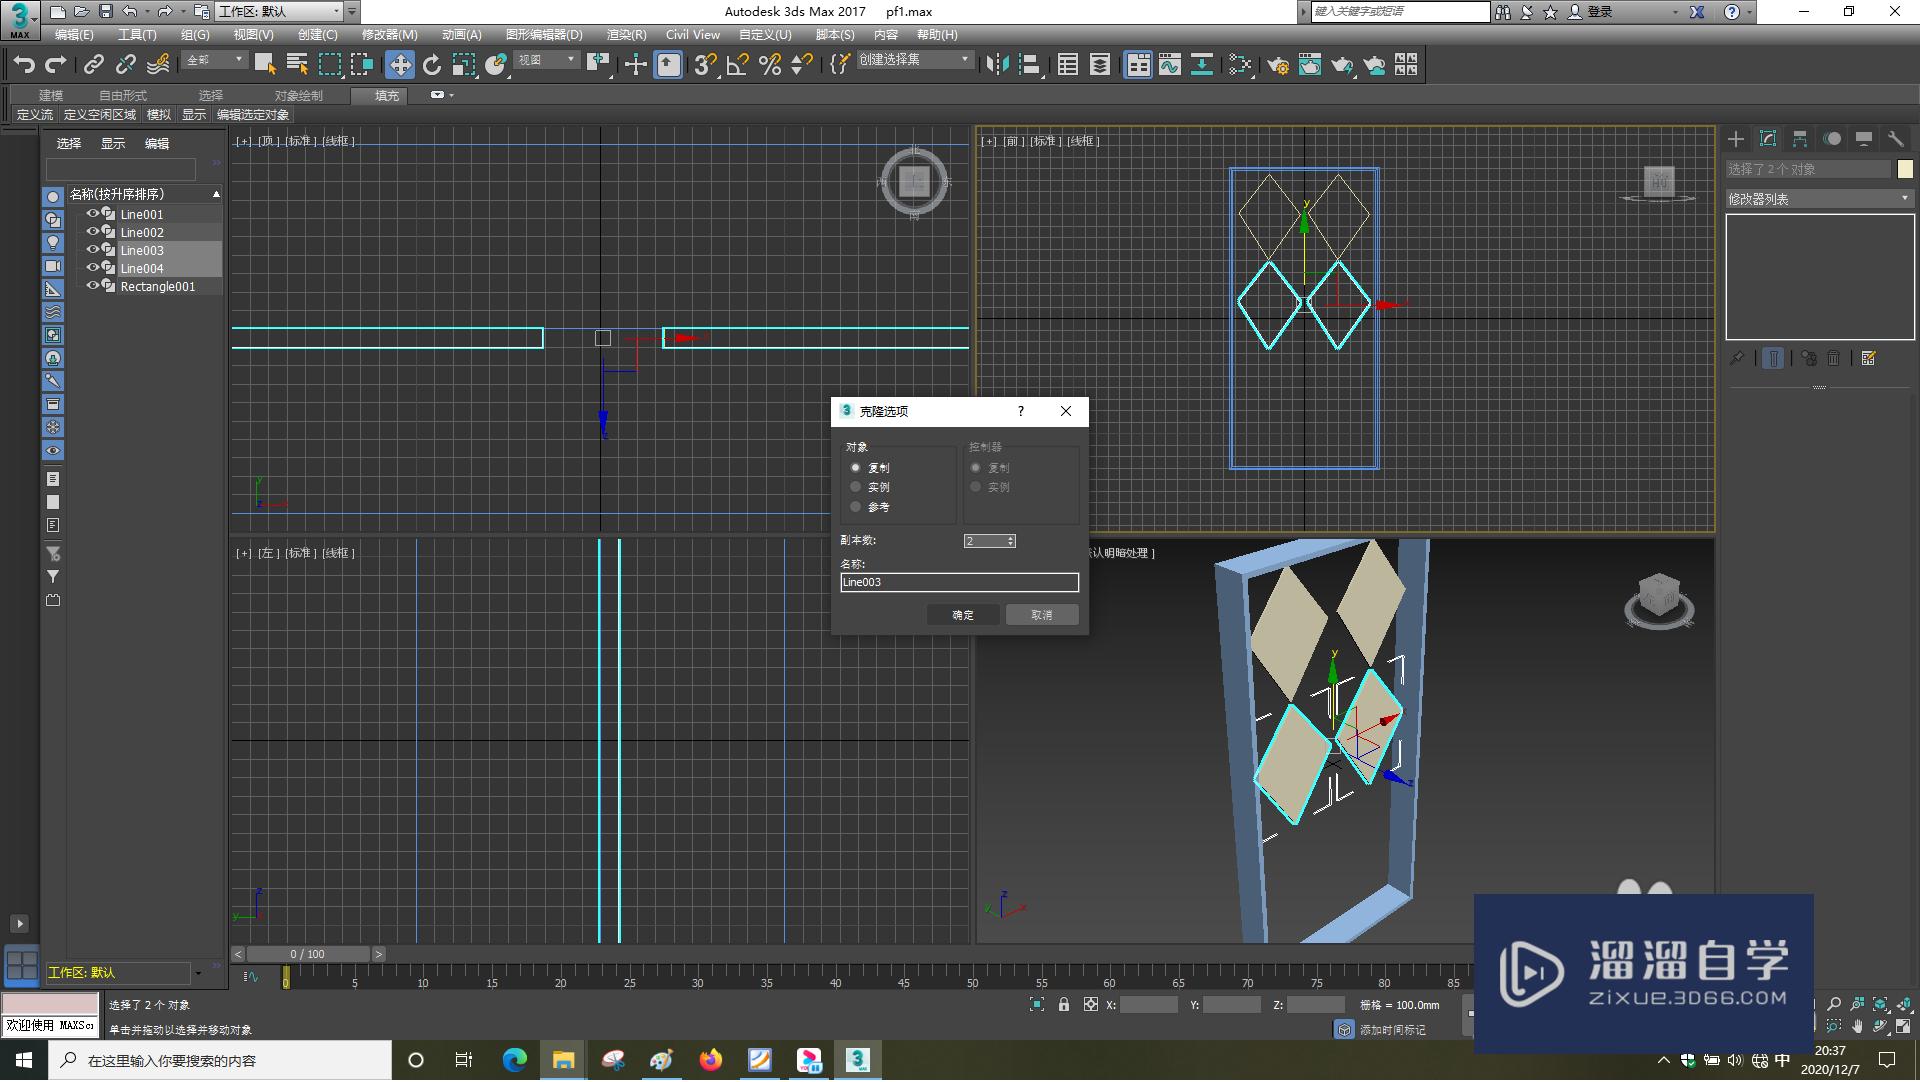Toggle the 3D Snaps icon

tap(705, 65)
